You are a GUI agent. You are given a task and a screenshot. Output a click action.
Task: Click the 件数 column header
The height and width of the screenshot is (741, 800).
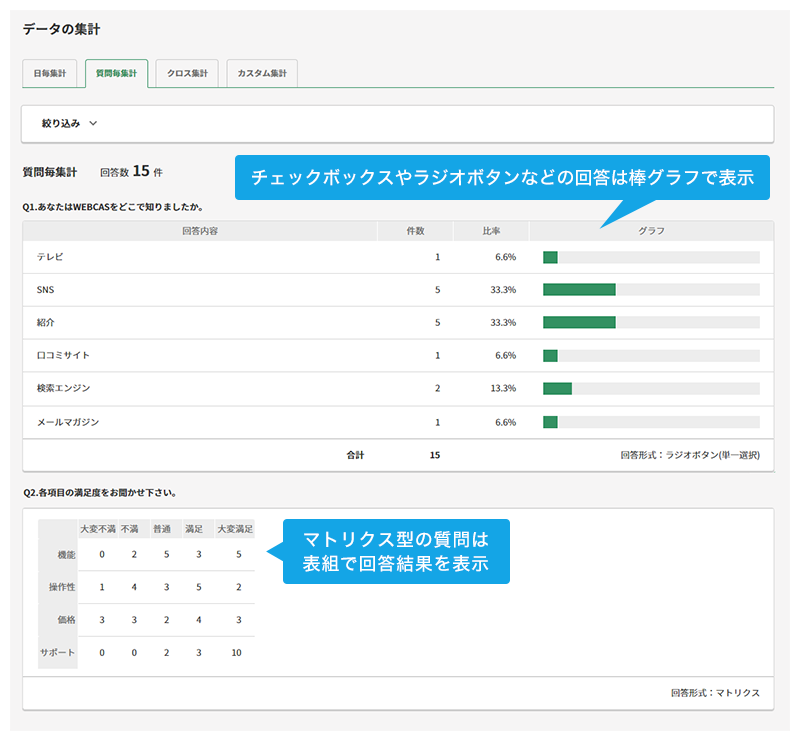tap(415, 231)
